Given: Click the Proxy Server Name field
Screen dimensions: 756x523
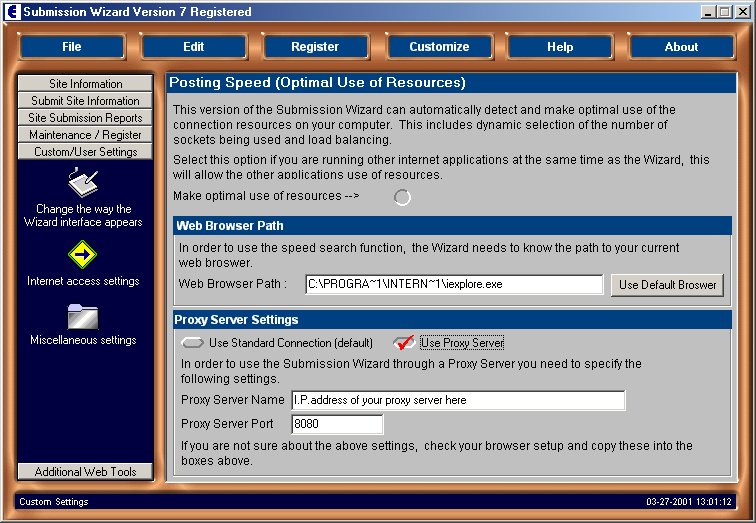Looking at the screenshot, I should tap(459, 400).
